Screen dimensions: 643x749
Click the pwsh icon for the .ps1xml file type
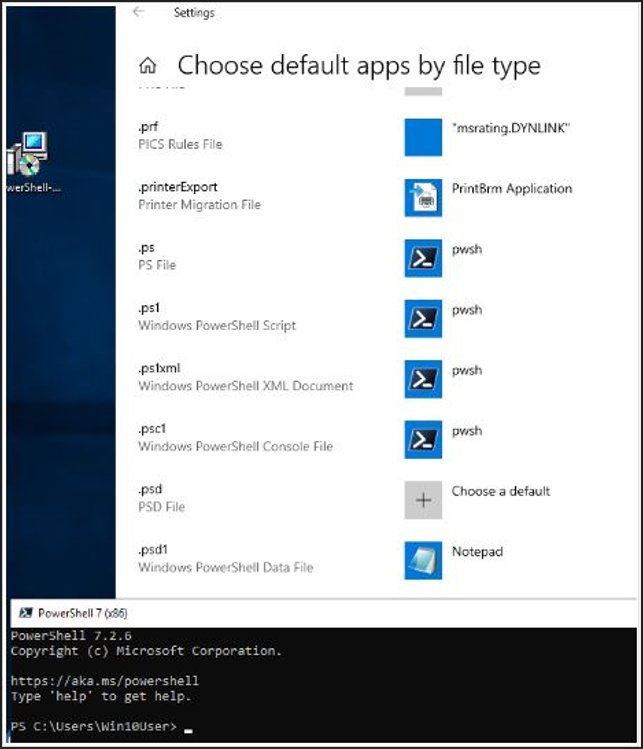coord(423,379)
